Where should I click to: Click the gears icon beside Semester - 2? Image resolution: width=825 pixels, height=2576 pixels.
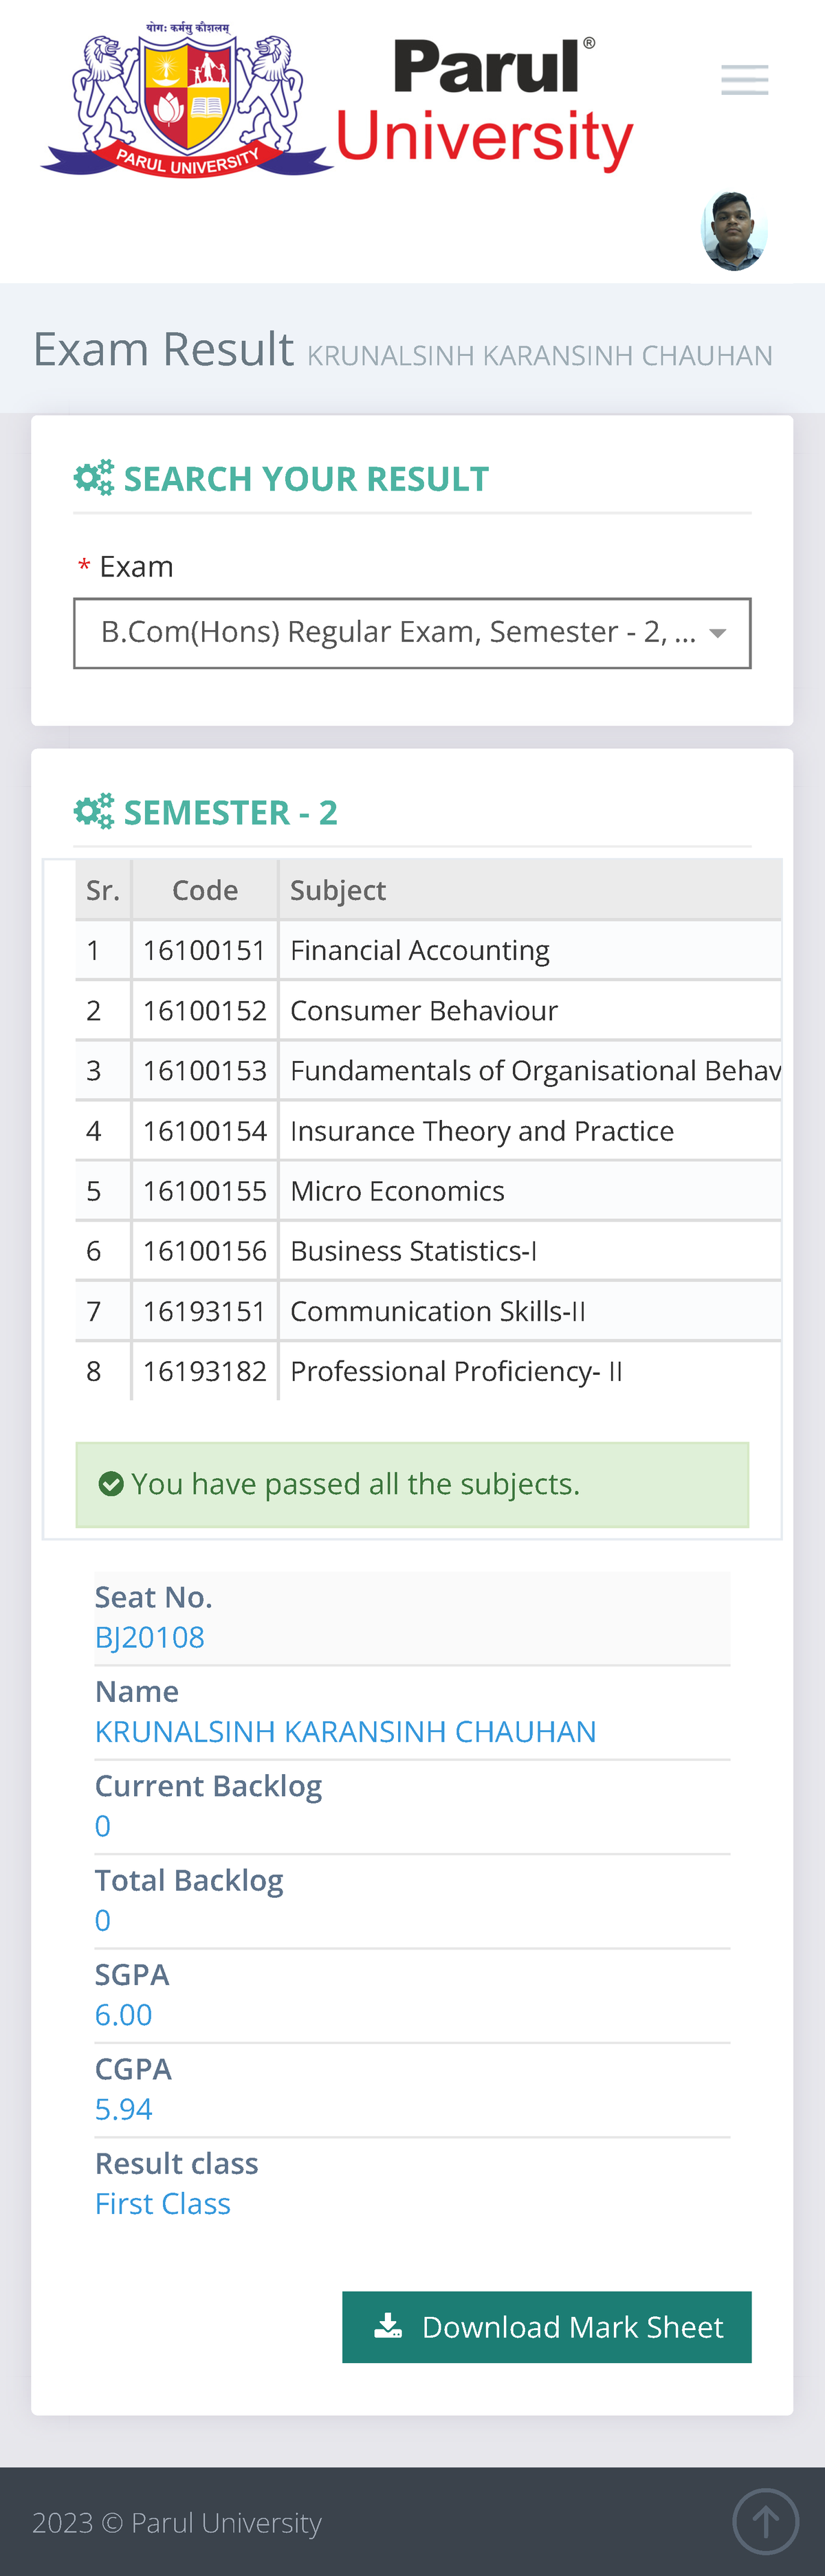click(x=94, y=812)
